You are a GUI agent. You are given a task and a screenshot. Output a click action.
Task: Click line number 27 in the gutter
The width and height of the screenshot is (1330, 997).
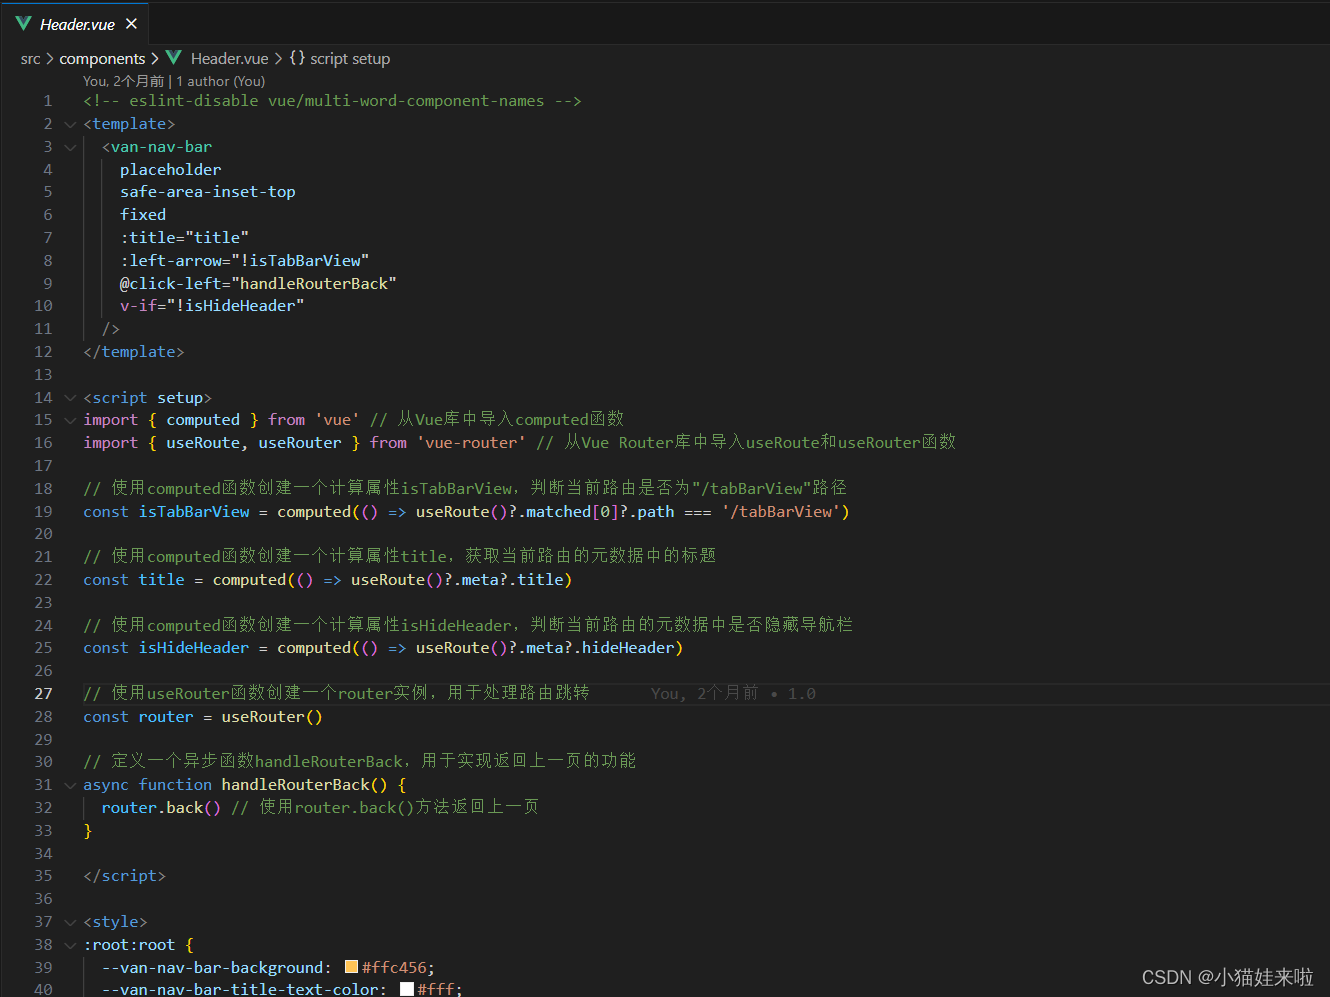pyautogui.click(x=43, y=693)
